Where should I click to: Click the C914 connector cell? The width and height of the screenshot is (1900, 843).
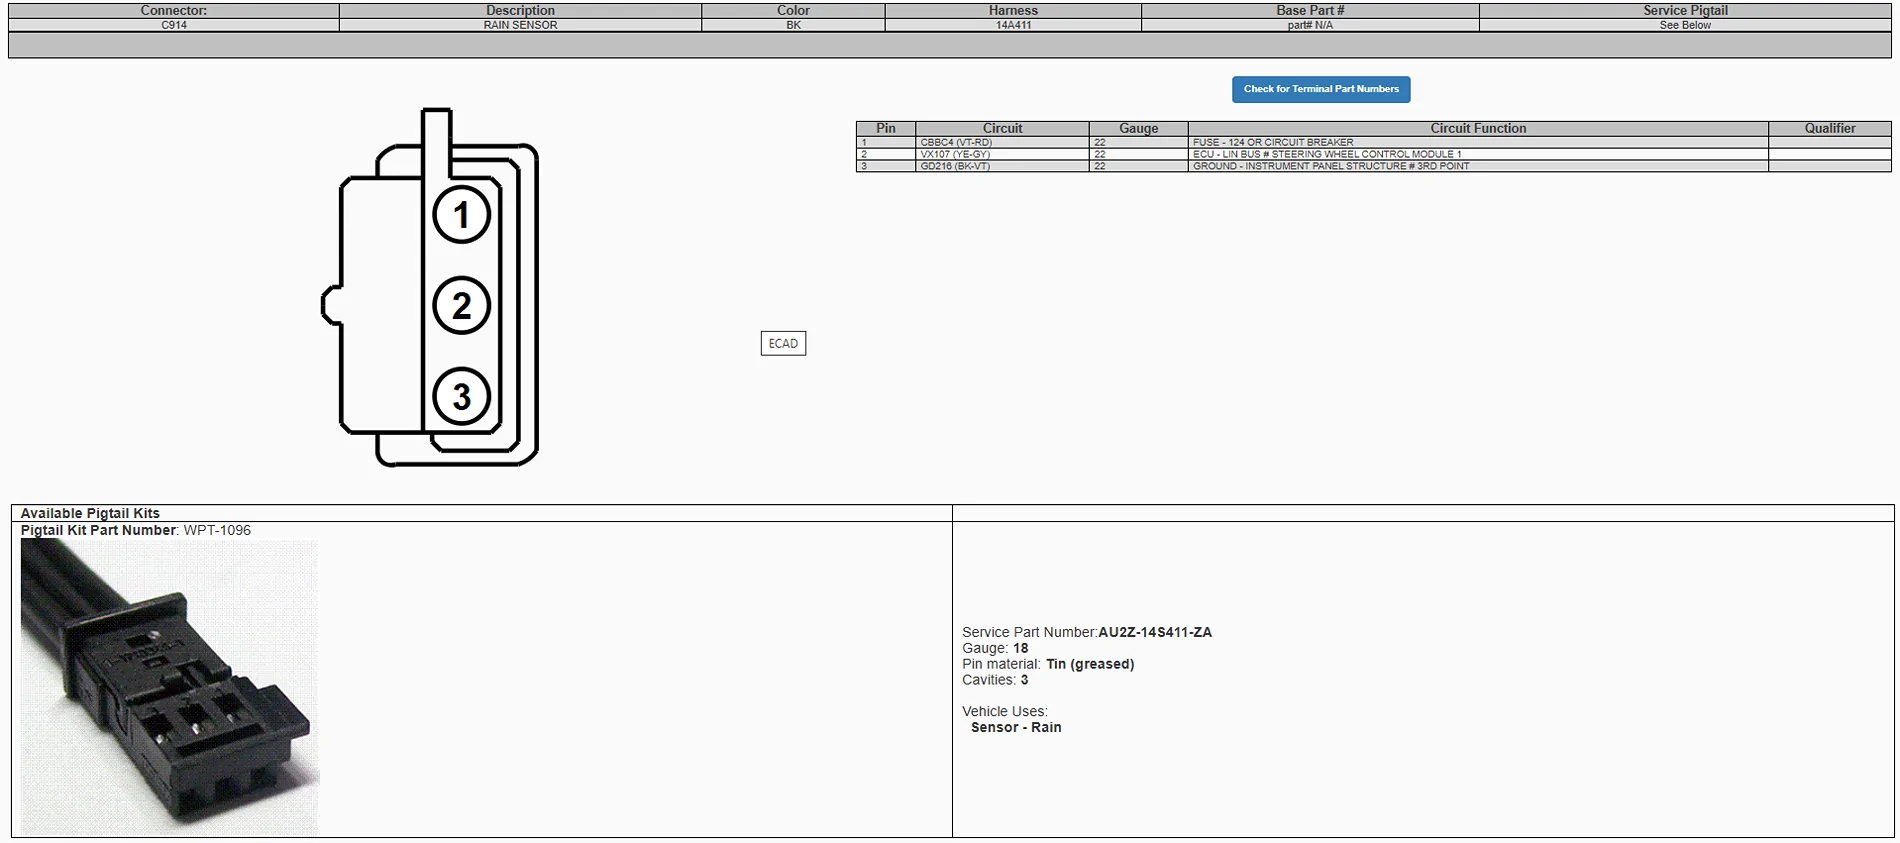(x=174, y=25)
